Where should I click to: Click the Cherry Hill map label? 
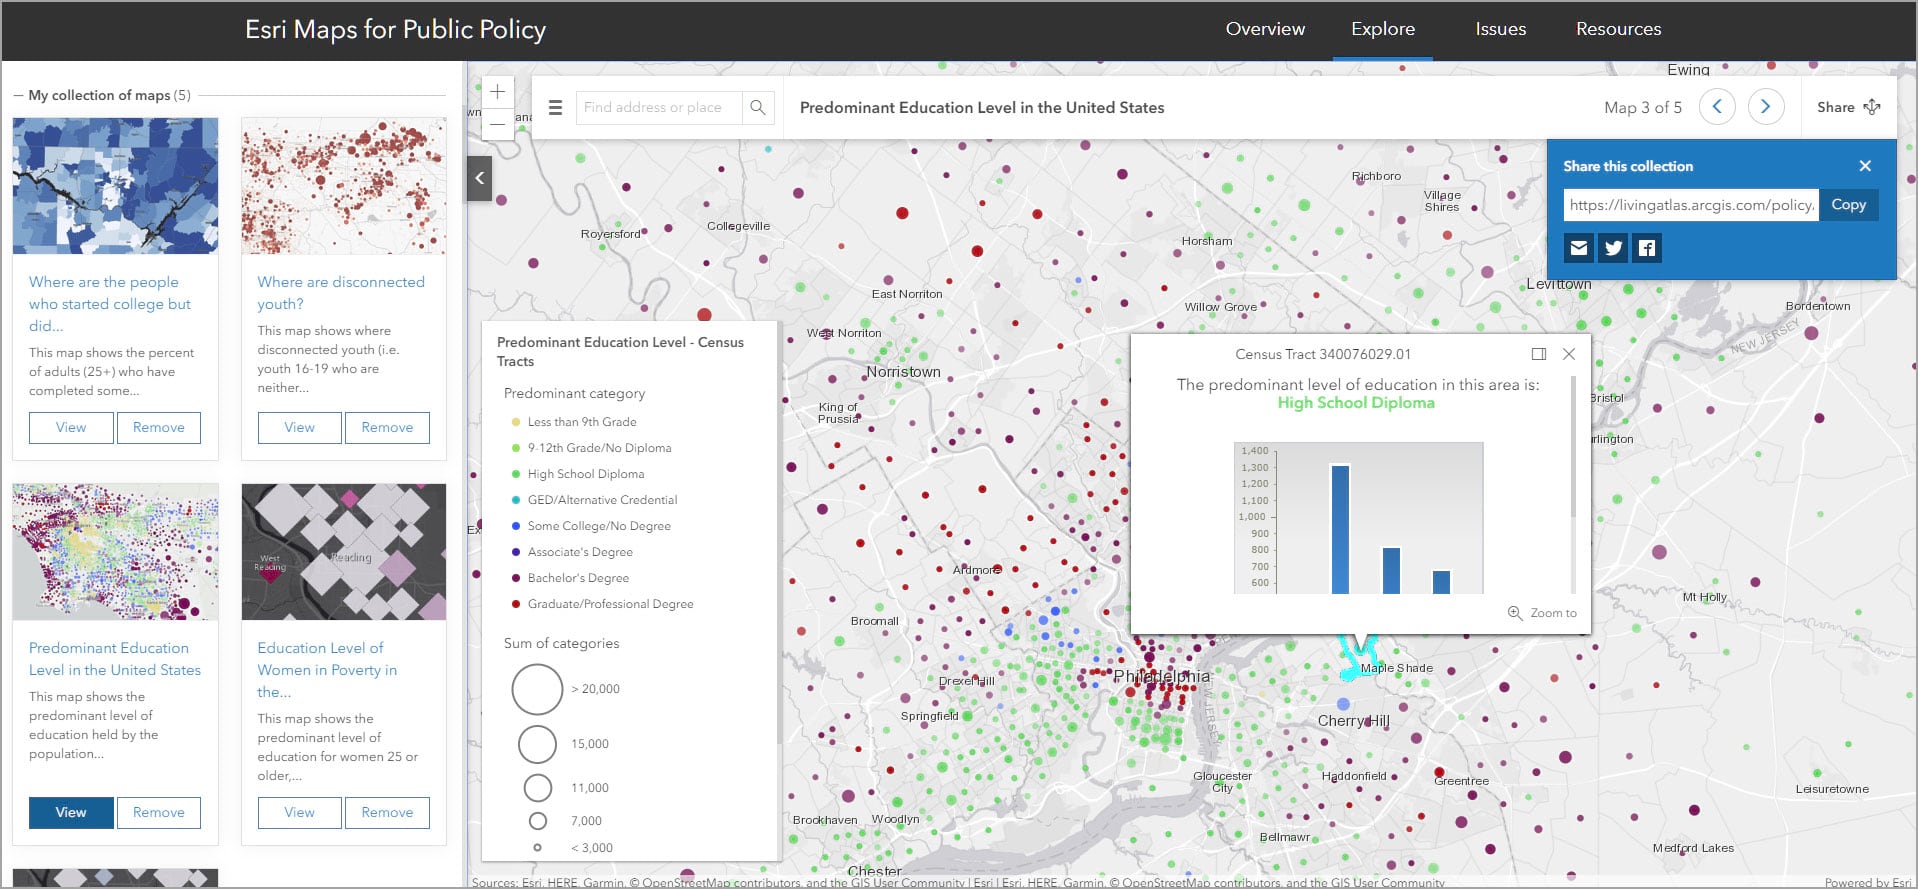click(1354, 721)
